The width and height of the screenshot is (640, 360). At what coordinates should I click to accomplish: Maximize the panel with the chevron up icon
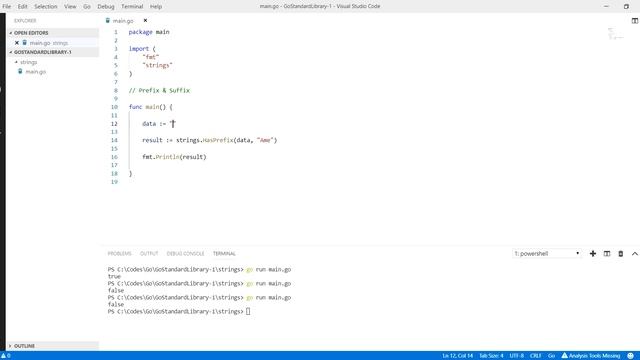[635, 253]
